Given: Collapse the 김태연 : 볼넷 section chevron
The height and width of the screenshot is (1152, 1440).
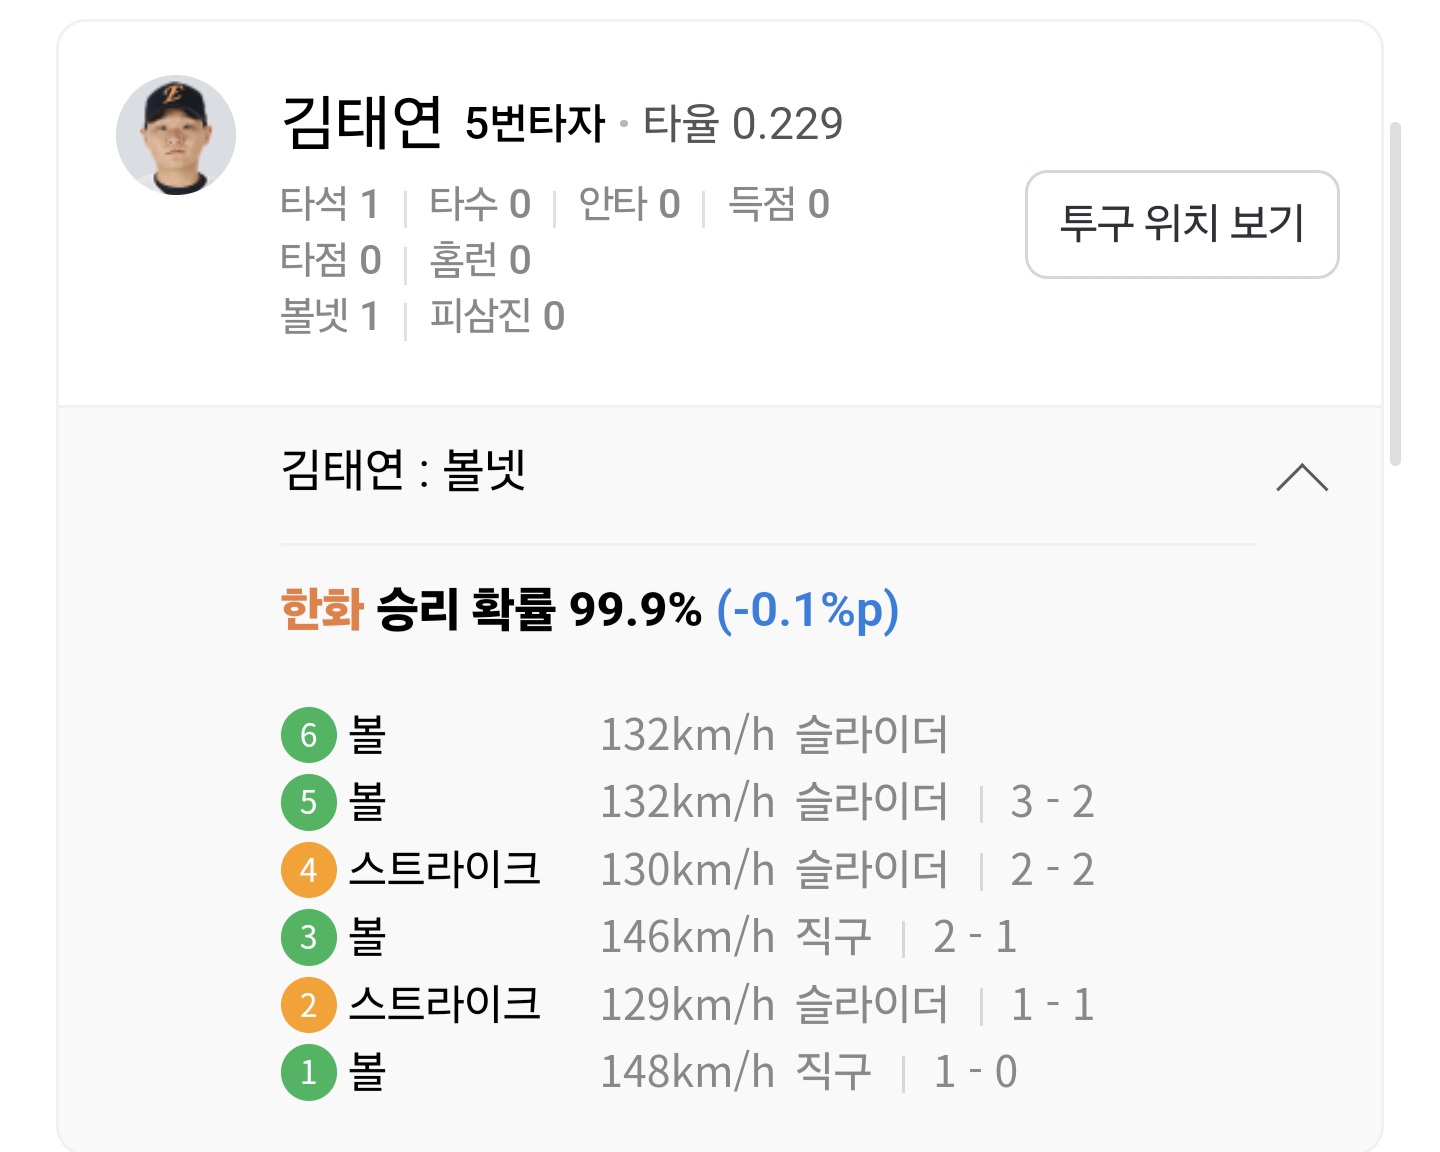Looking at the screenshot, I should coord(1302,477).
